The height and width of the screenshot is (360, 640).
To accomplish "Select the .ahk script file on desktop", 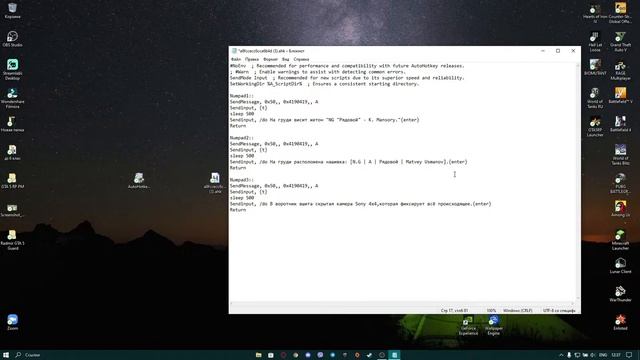I will click(214, 182).
